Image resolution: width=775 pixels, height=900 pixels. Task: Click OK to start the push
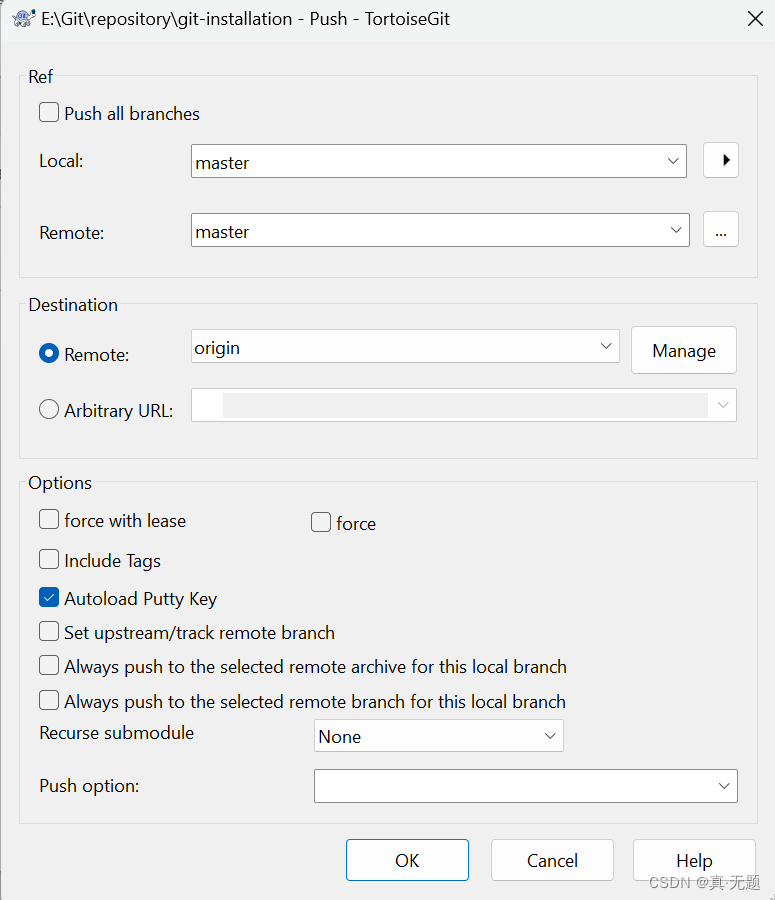point(407,859)
